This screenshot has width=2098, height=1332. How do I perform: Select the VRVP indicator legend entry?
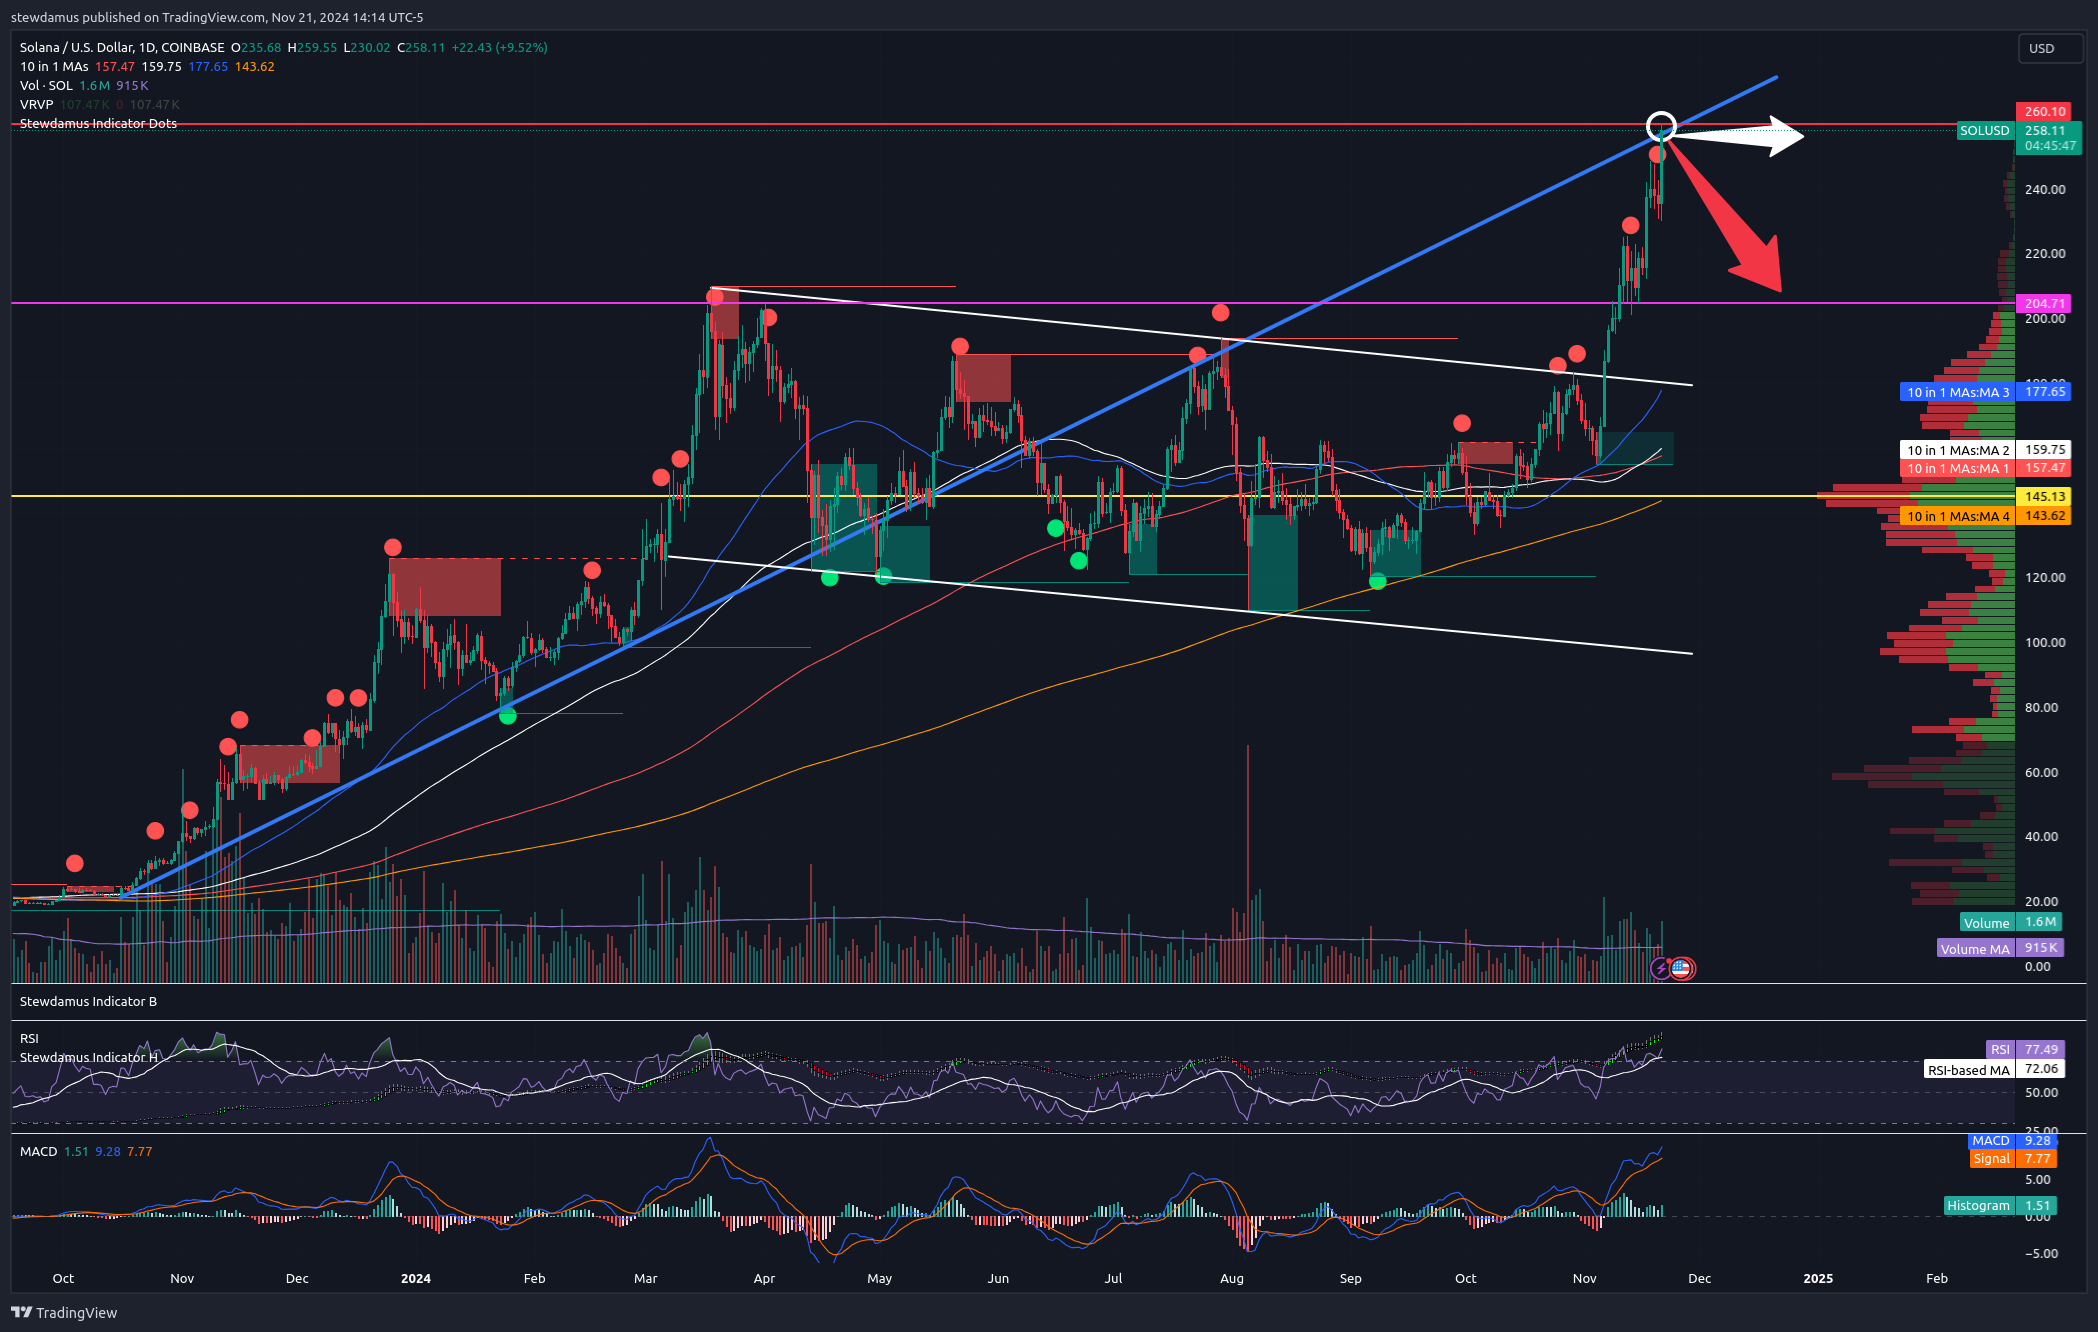tap(36, 104)
